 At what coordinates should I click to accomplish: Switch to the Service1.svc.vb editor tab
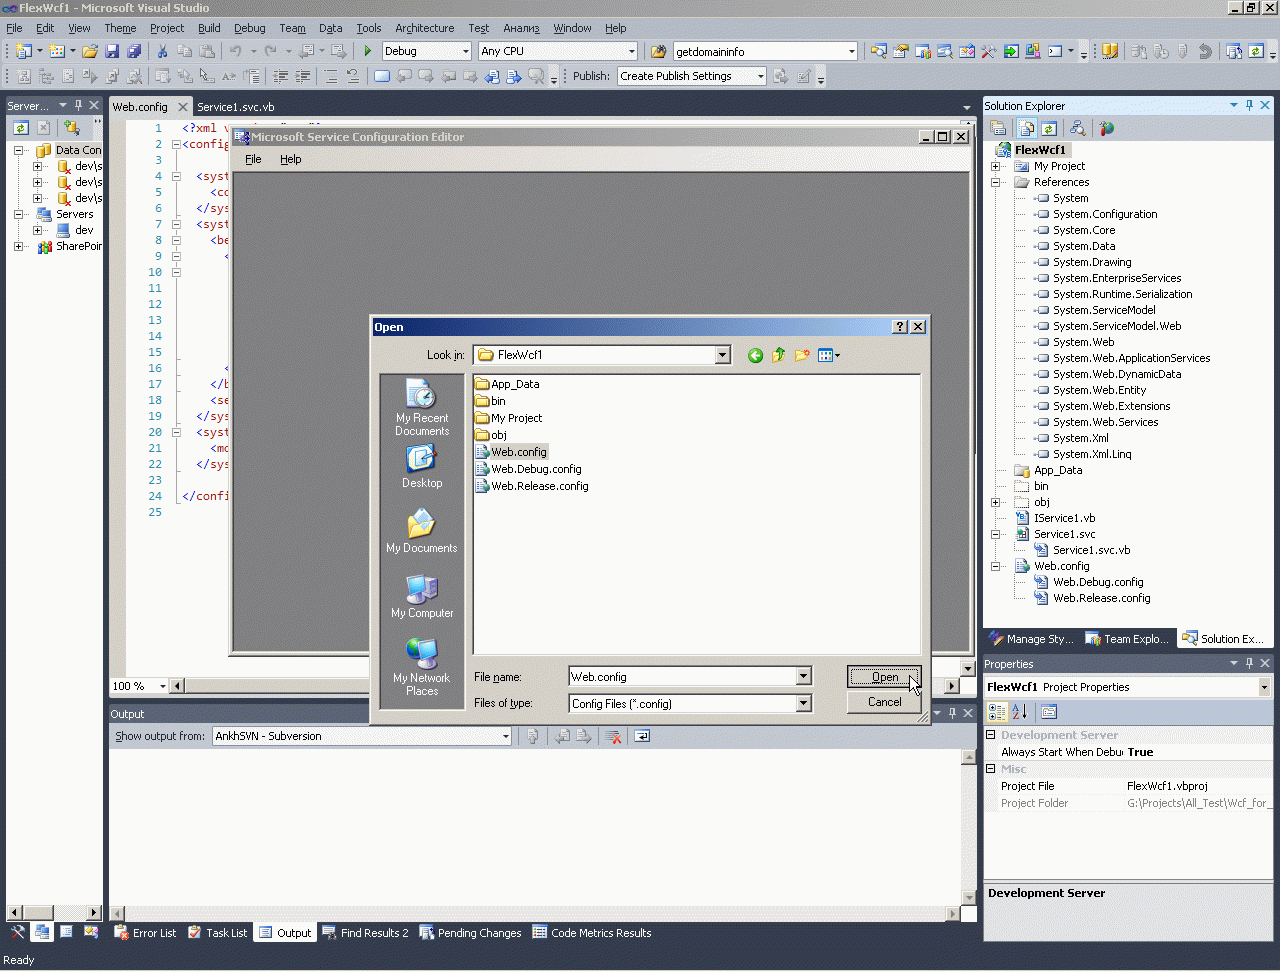[x=236, y=107]
